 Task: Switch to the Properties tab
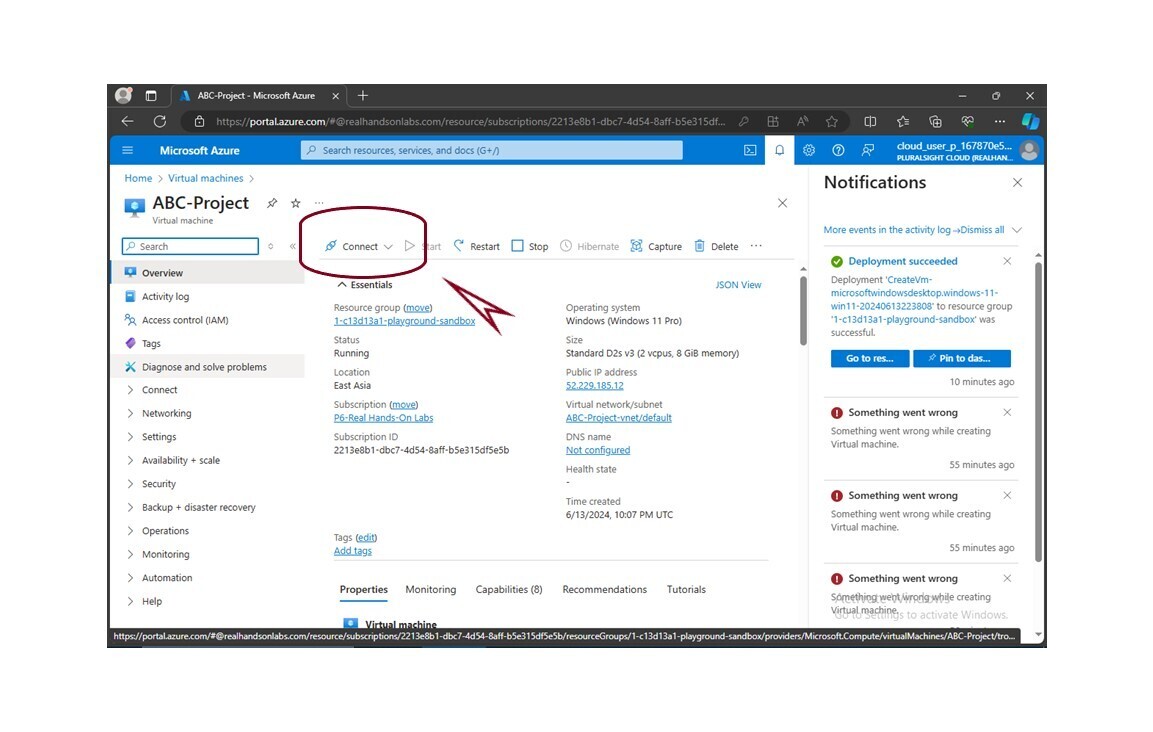(x=363, y=590)
